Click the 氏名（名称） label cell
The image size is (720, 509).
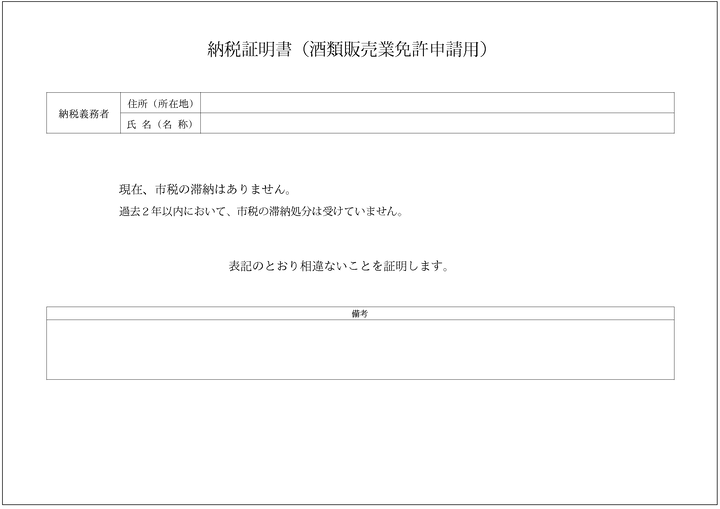point(160,124)
